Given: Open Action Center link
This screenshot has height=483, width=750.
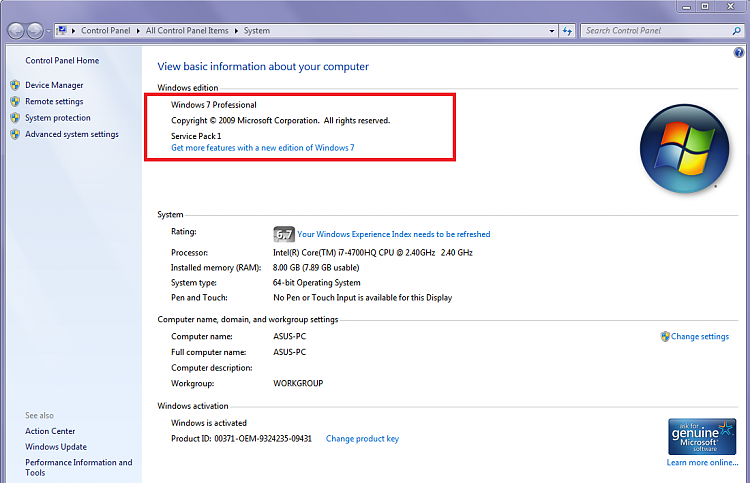Looking at the screenshot, I should click(x=50, y=431).
